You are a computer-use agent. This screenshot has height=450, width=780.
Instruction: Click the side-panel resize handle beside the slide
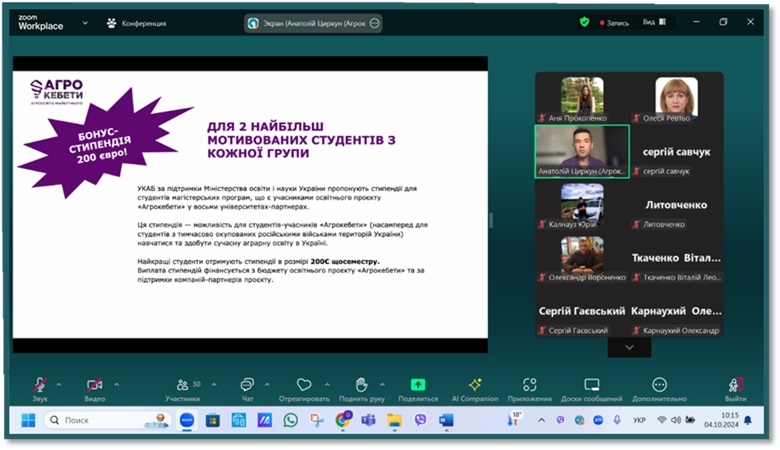tap(491, 220)
